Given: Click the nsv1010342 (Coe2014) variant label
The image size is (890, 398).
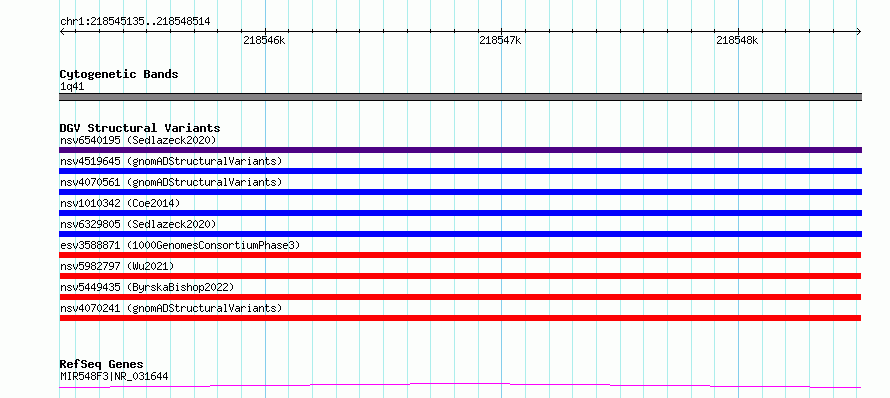Looking at the screenshot, I should 120,203.
